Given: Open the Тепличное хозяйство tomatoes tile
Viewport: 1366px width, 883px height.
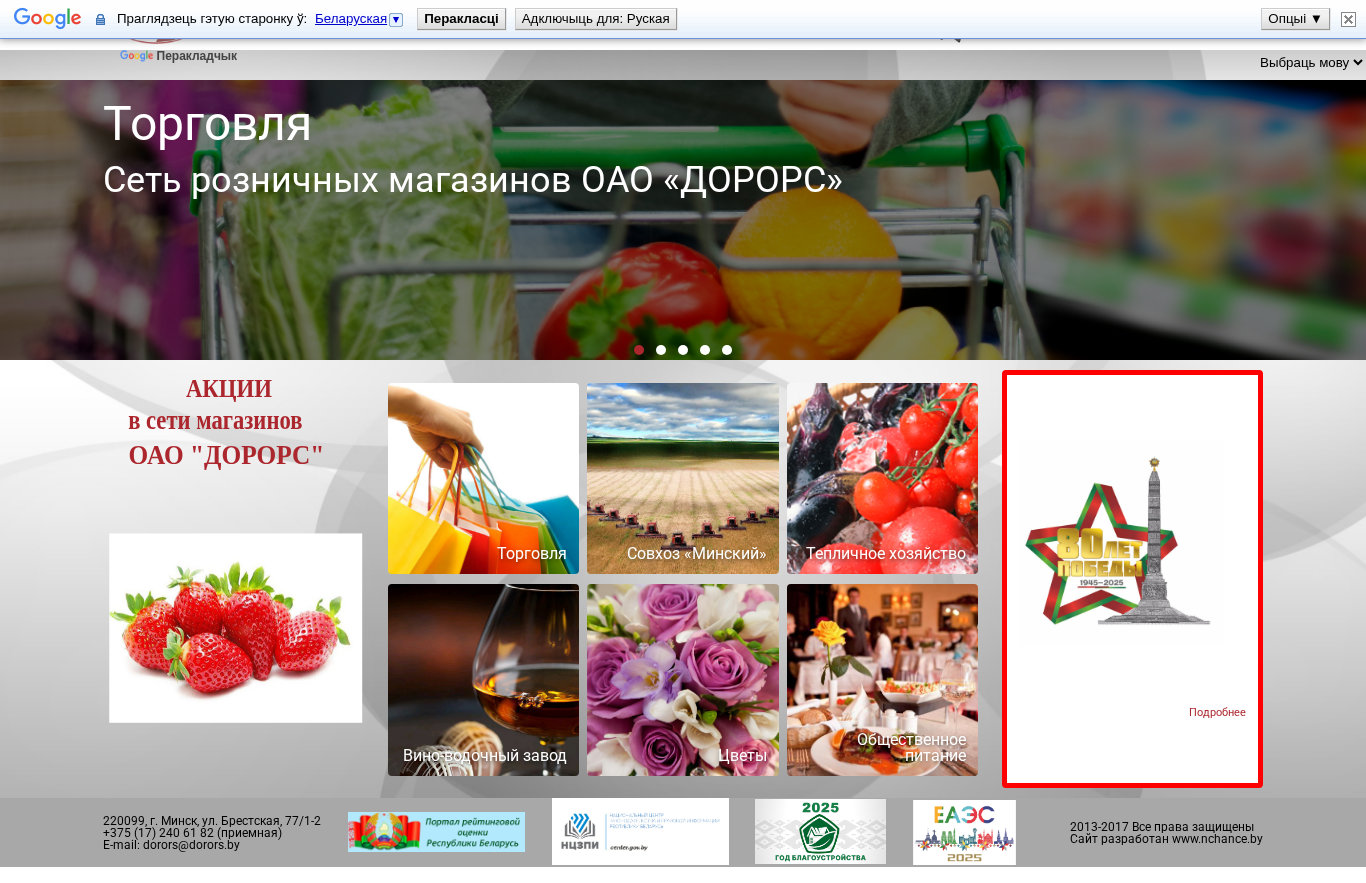Looking at the screenshot, I should point(882,478).
